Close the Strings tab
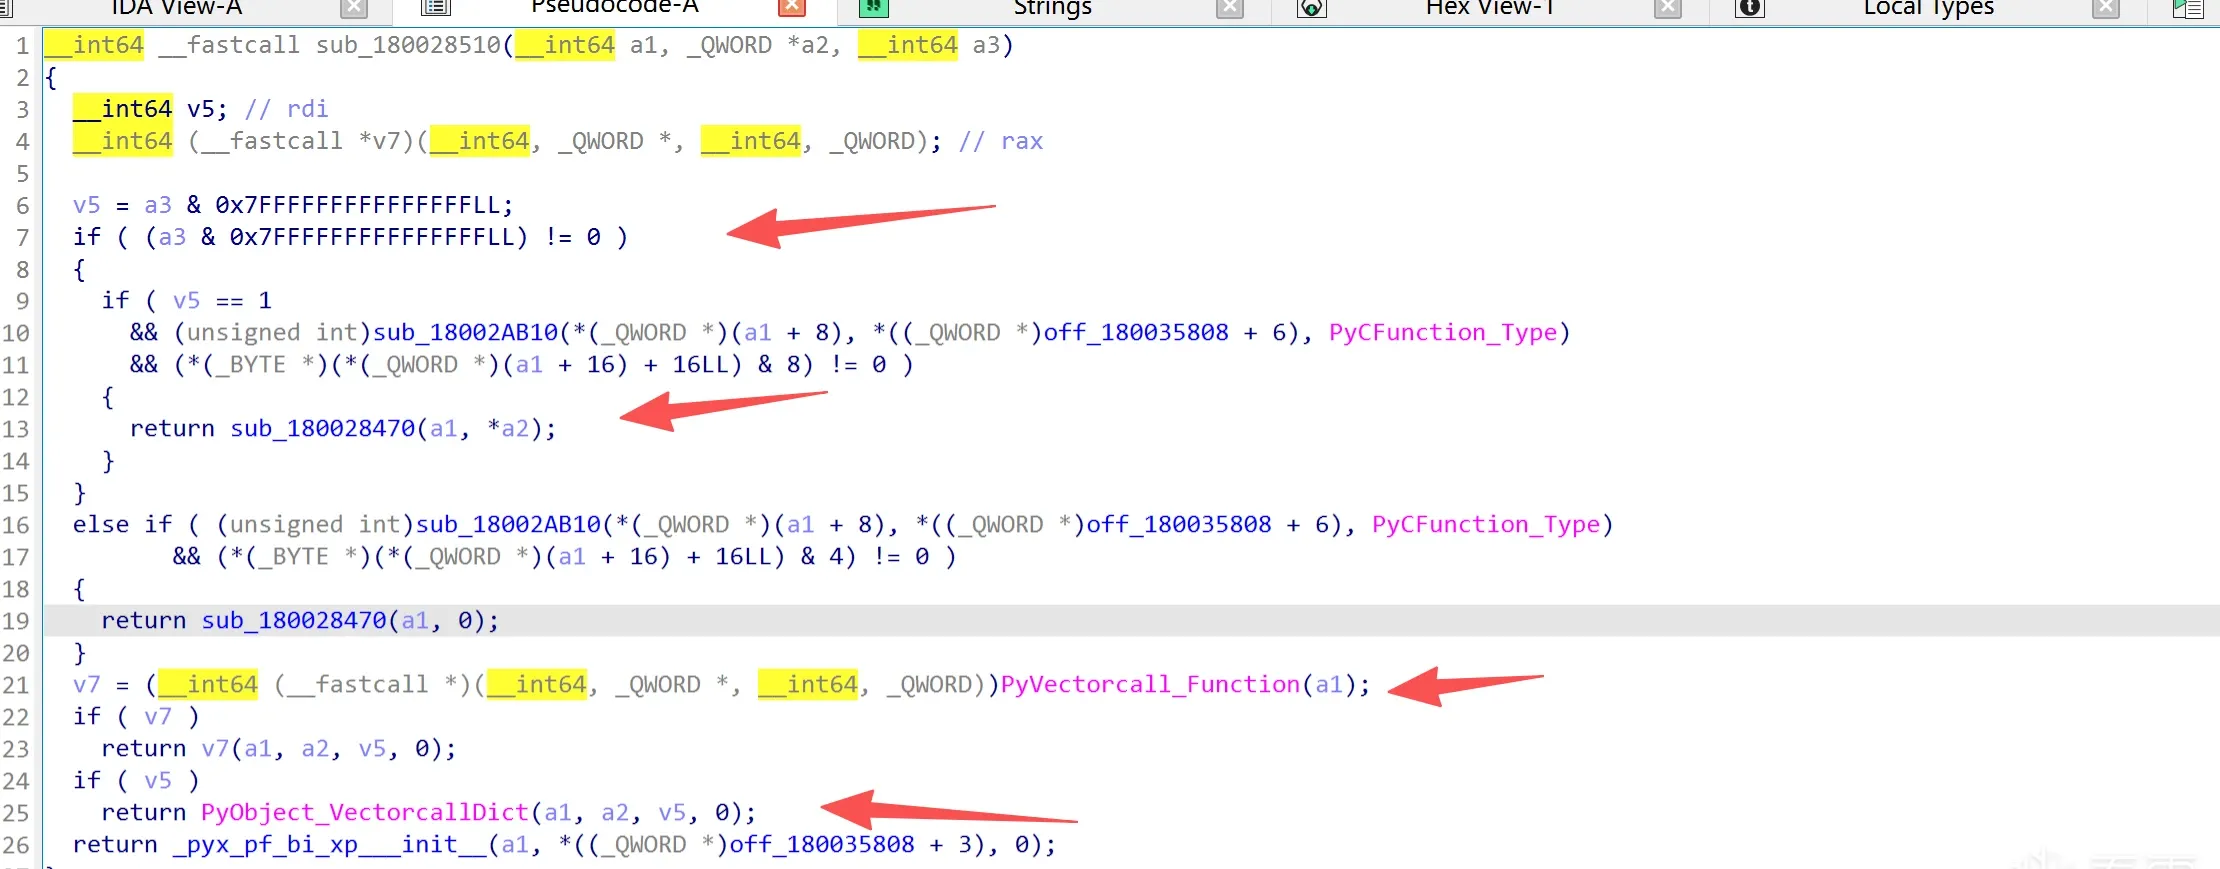The height and width of the screenshot is (869, 2220). 1230,8
